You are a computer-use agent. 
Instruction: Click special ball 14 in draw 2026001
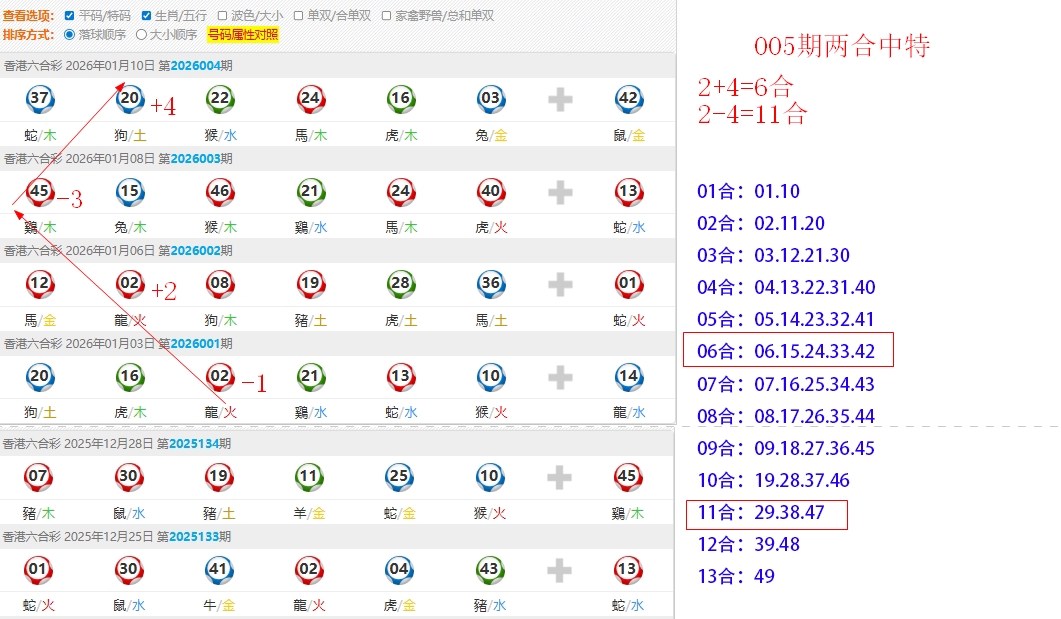[x=629, y=377]
